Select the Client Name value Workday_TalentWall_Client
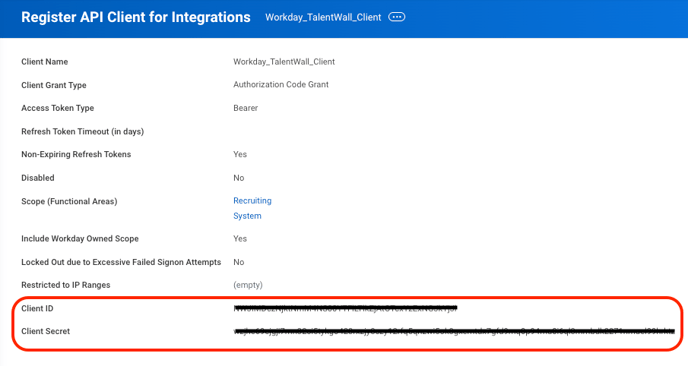This screenshot has height=366, width=688. click(x=284, y=62)
